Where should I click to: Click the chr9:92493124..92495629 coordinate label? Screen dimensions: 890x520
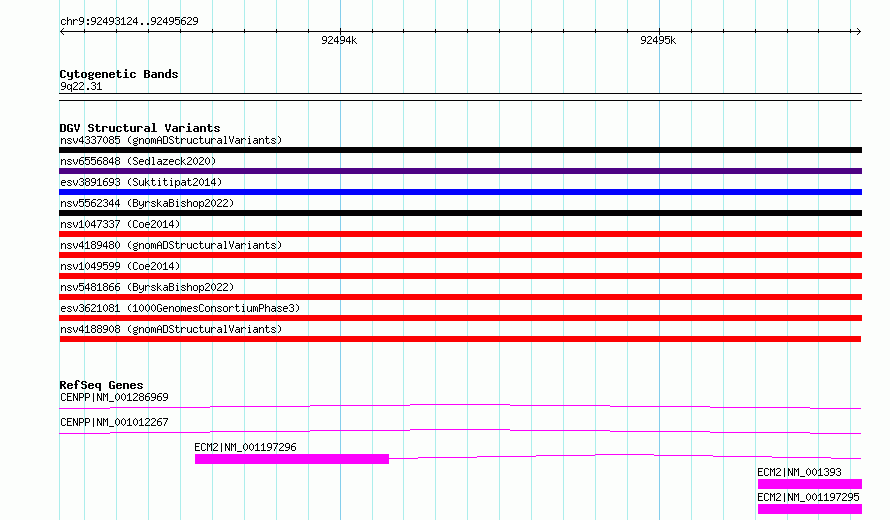pyautogui.click(x=129, y=21)
